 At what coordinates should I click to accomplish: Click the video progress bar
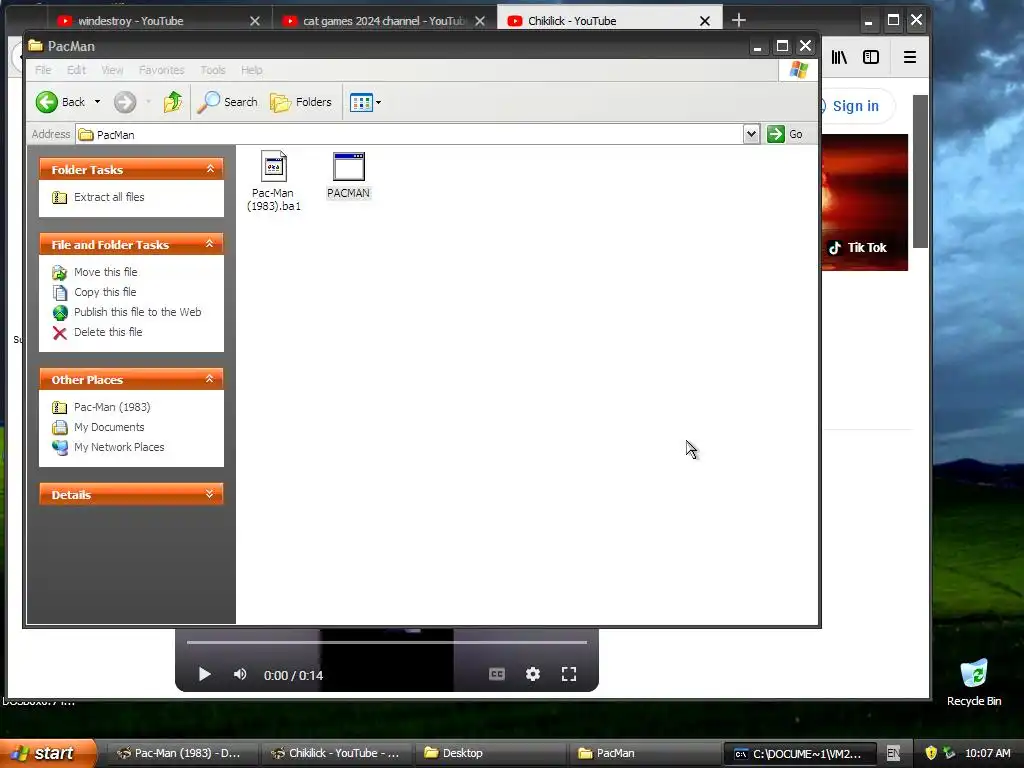pyautogui.click(x=387, y=643)
